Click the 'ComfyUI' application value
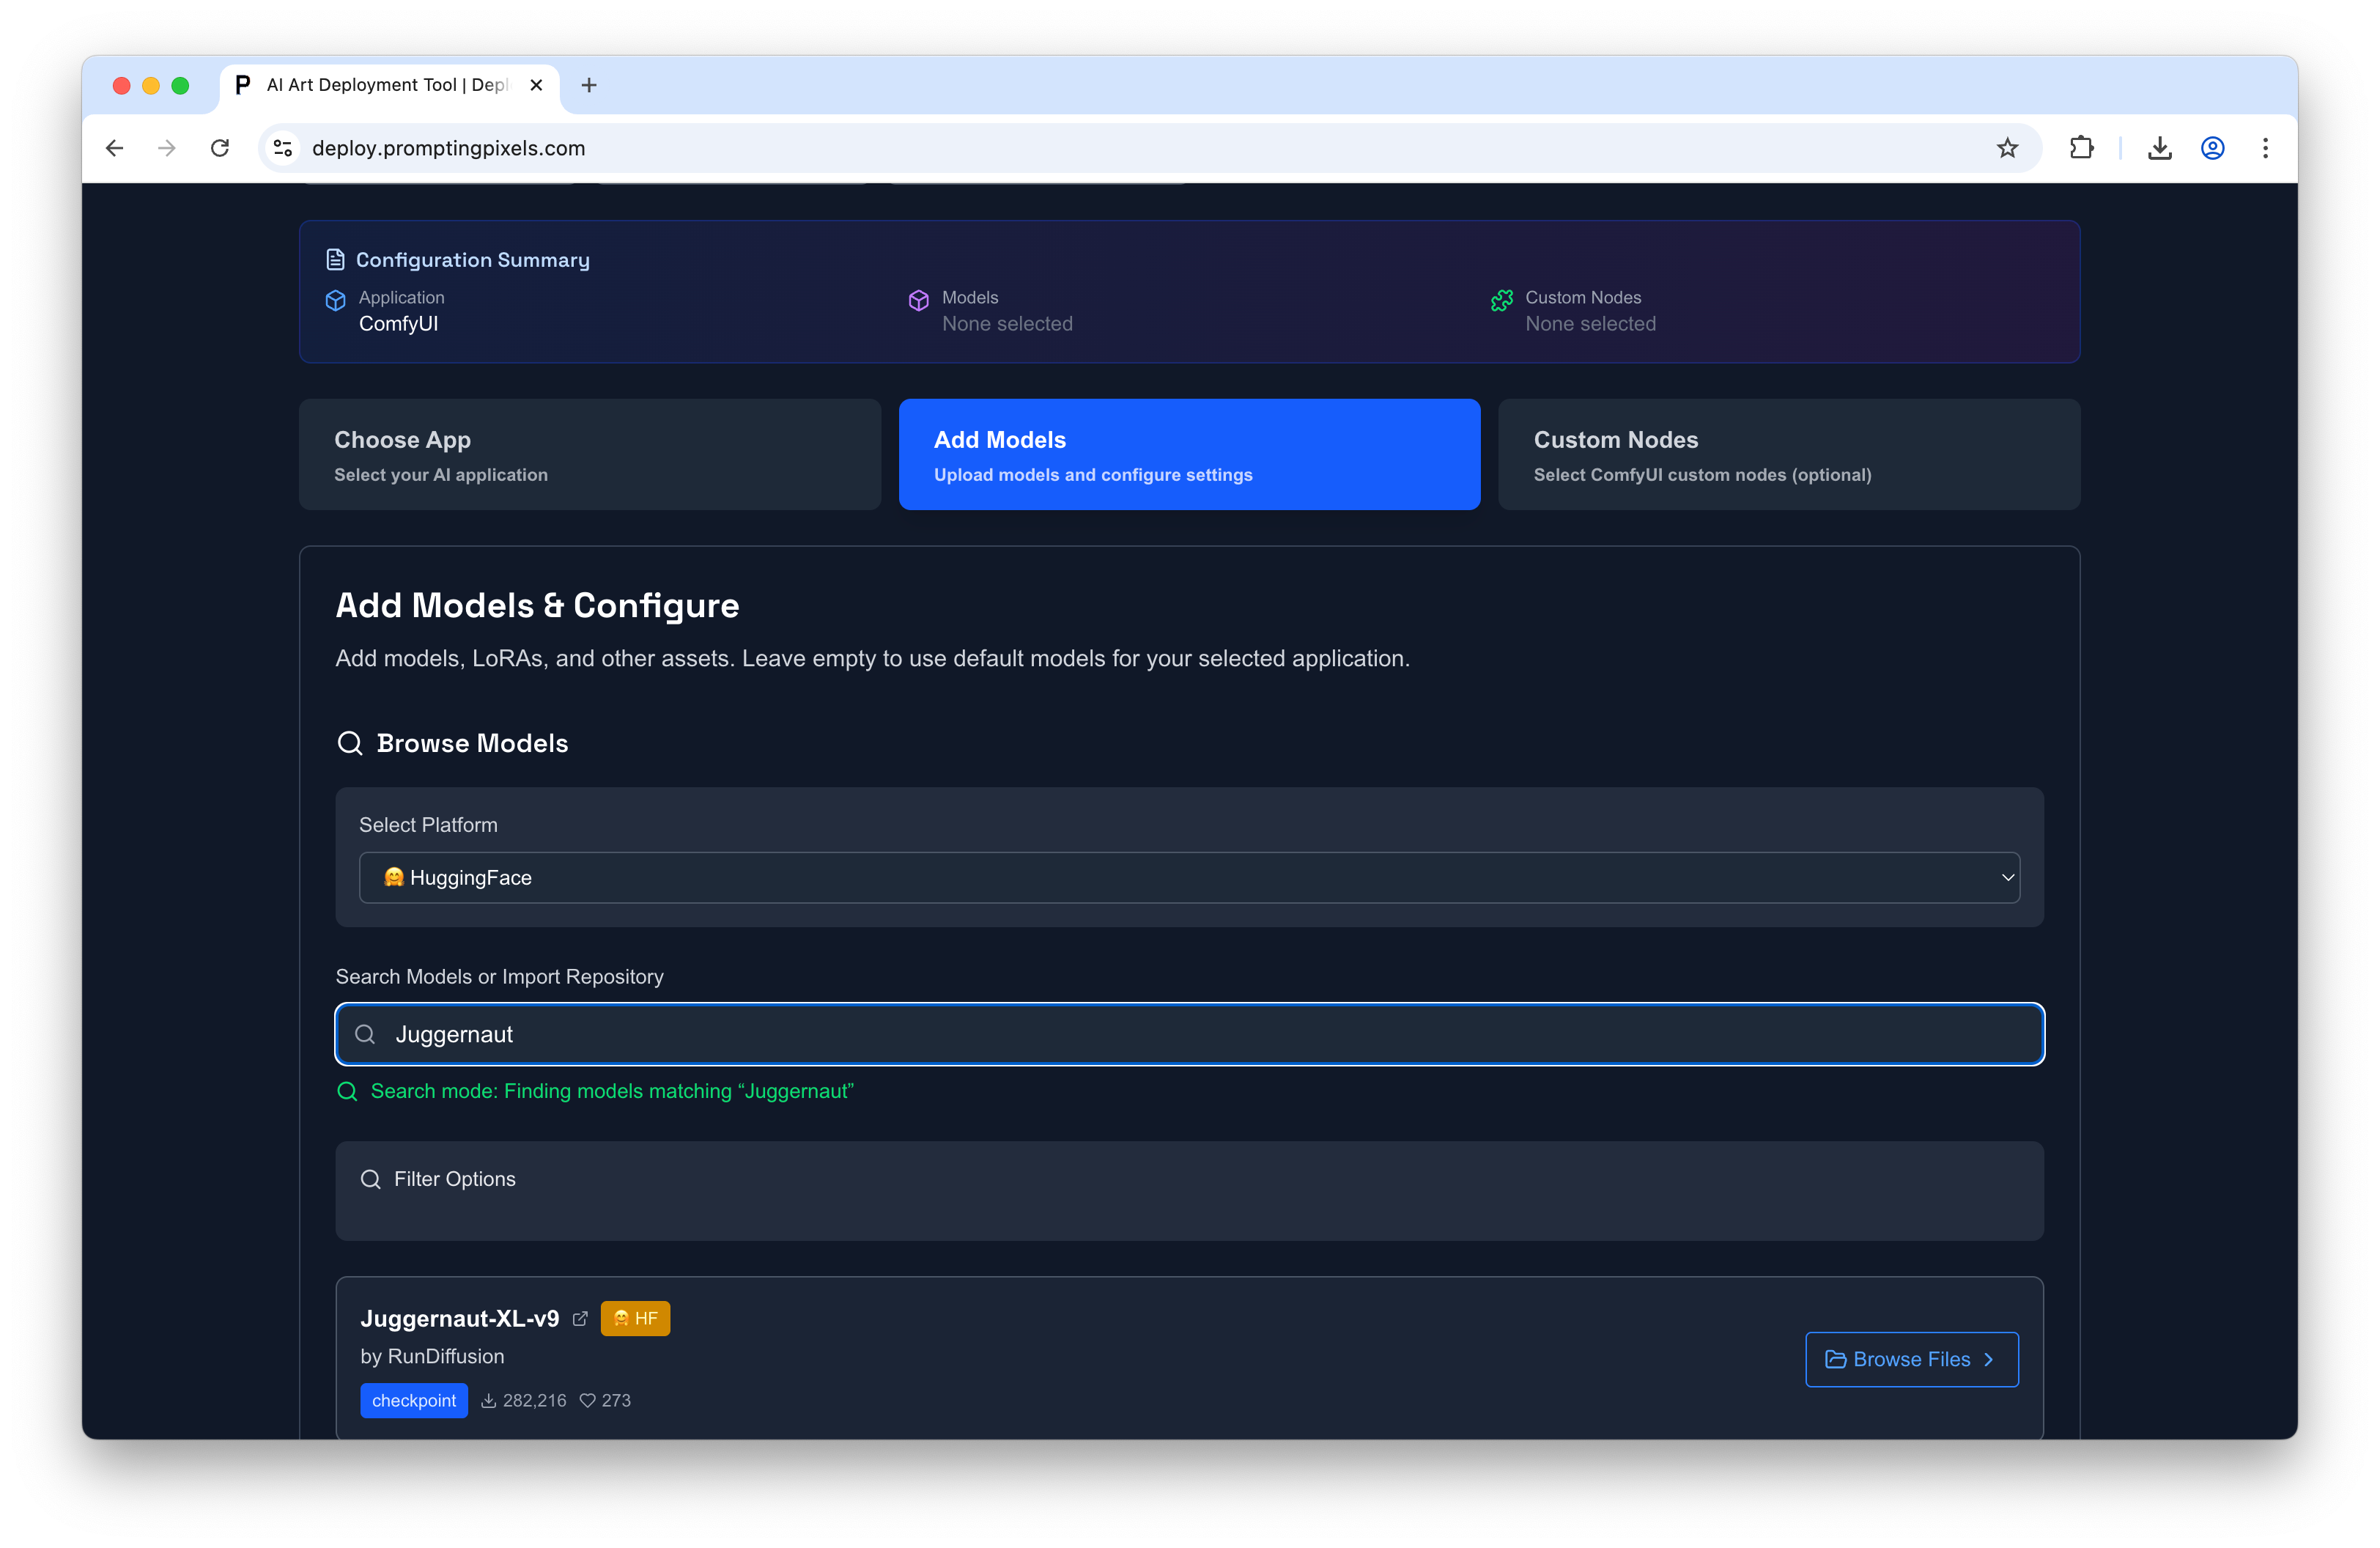This screenshot has width=2380, height=1548. point(398,323)
